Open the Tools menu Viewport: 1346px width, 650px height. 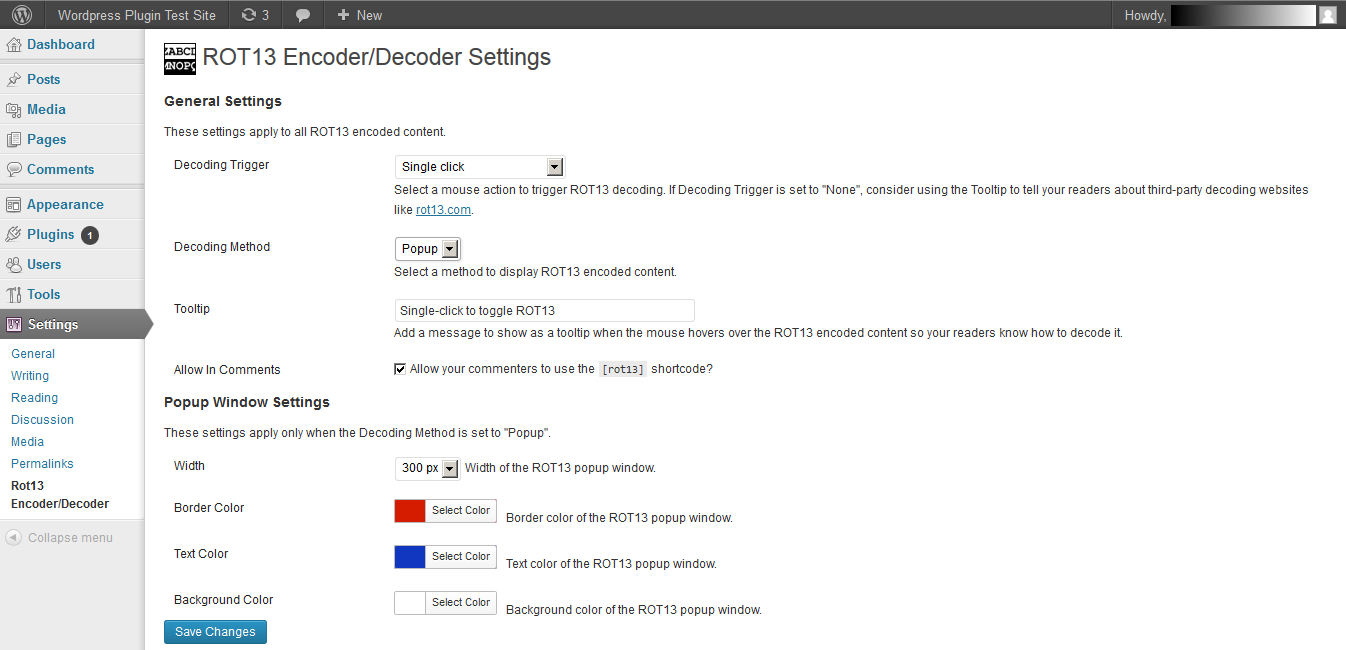point(44,294)
